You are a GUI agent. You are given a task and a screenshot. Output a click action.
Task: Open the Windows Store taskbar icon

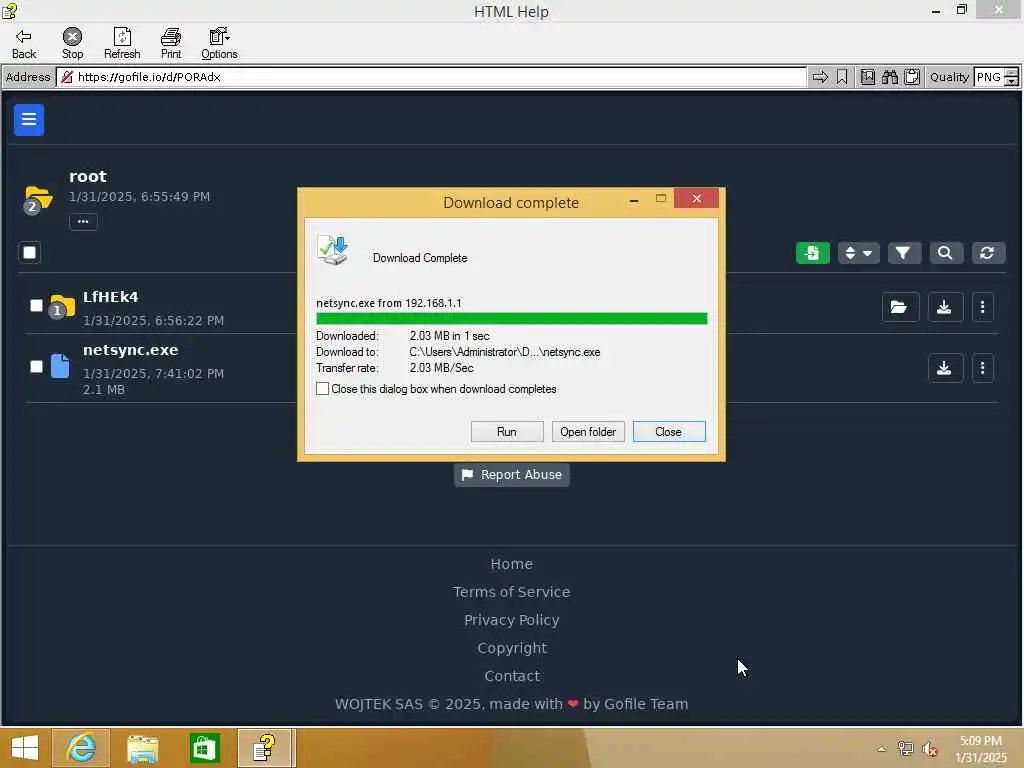(204, 748)
